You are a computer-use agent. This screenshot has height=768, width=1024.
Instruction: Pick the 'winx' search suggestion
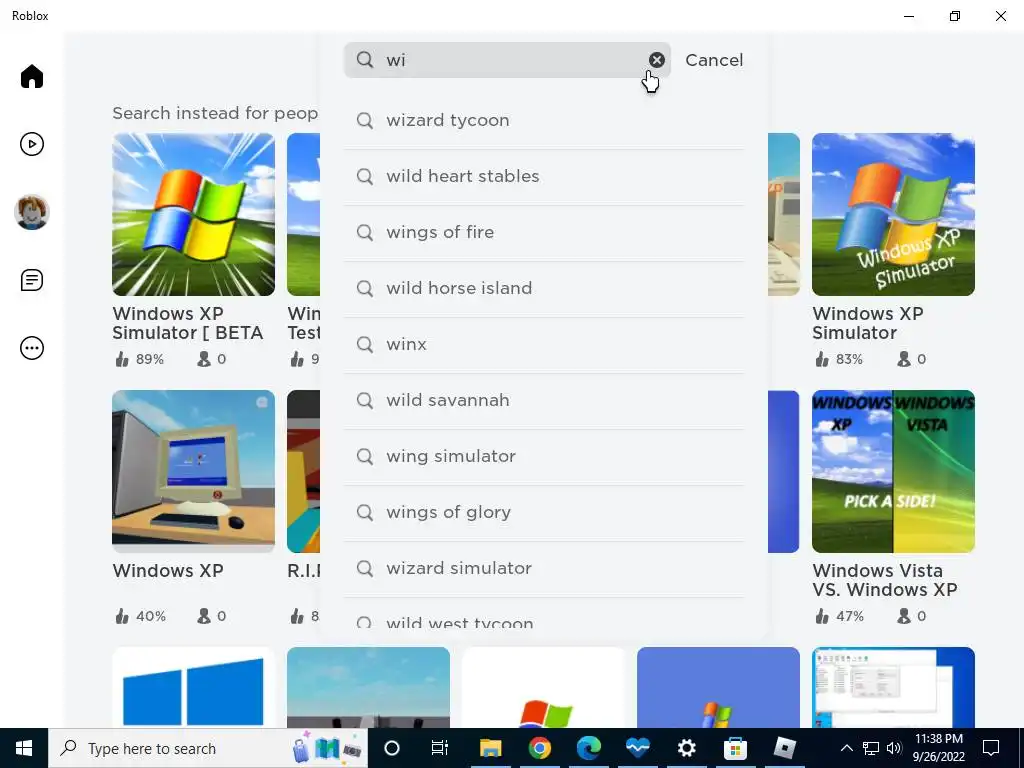click(x=544, y=345)
